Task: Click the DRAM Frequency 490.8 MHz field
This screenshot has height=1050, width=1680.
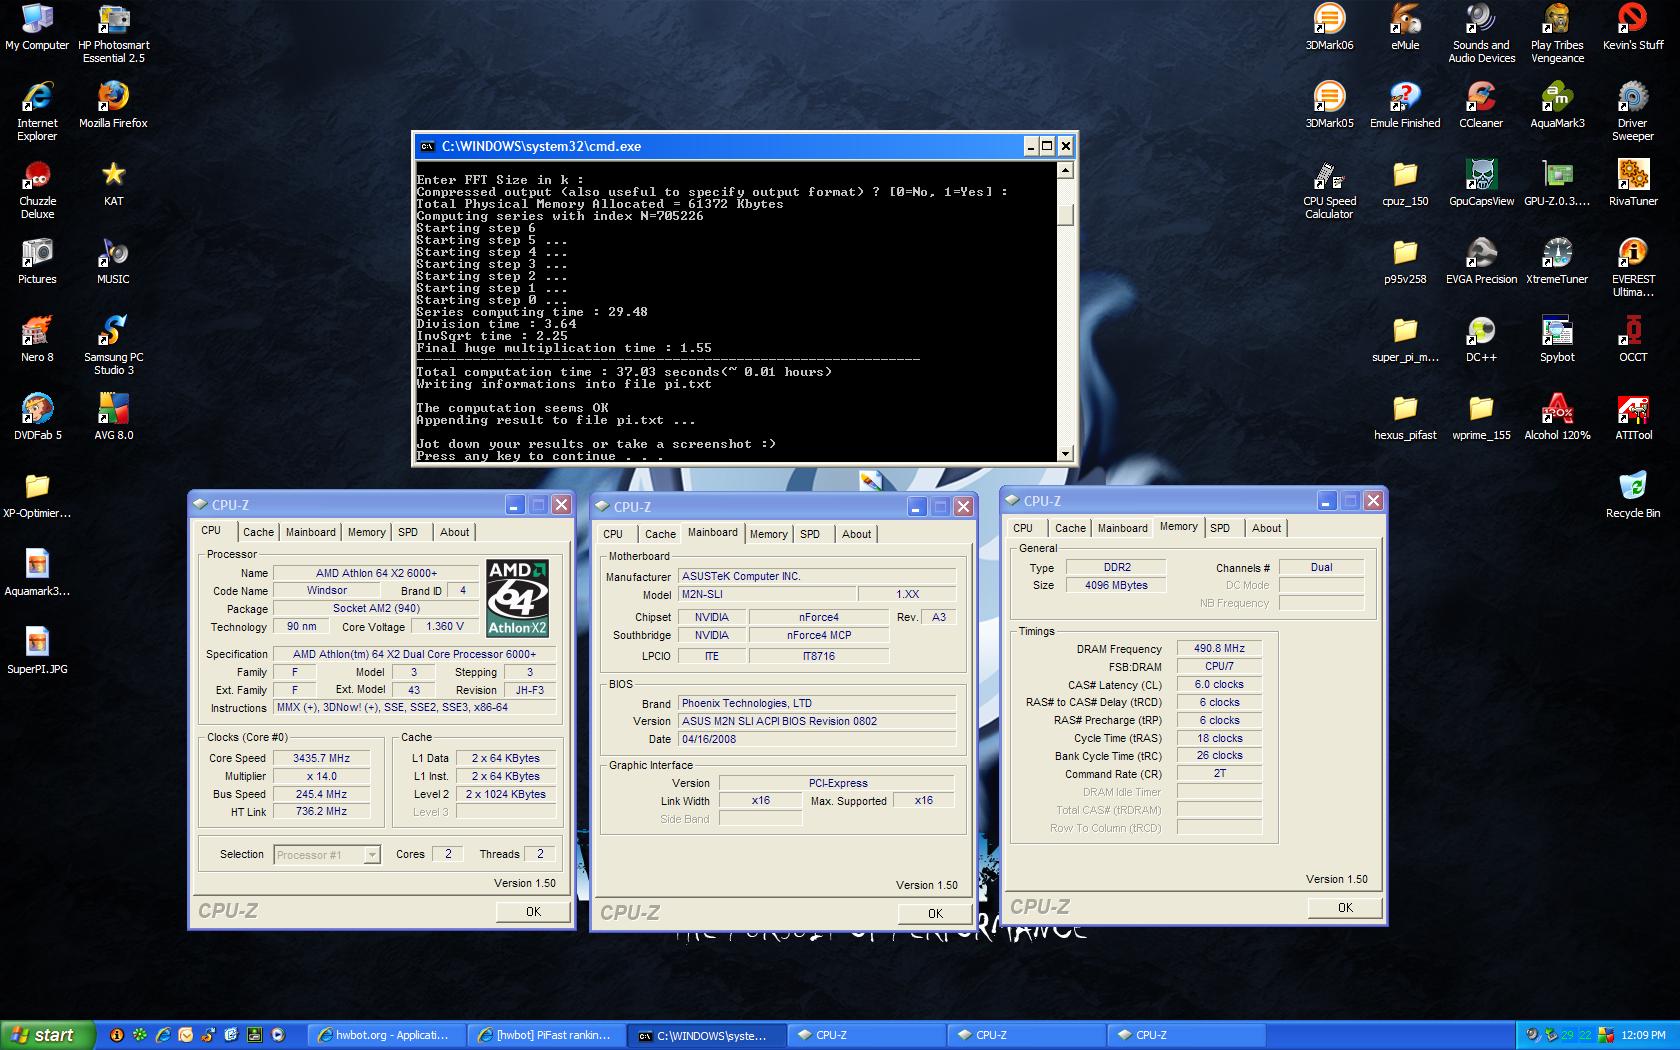Action: coord(1219,648)
